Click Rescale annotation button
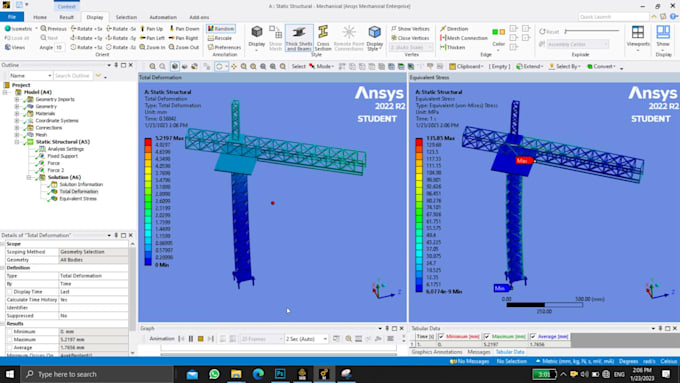 [220, 38]
